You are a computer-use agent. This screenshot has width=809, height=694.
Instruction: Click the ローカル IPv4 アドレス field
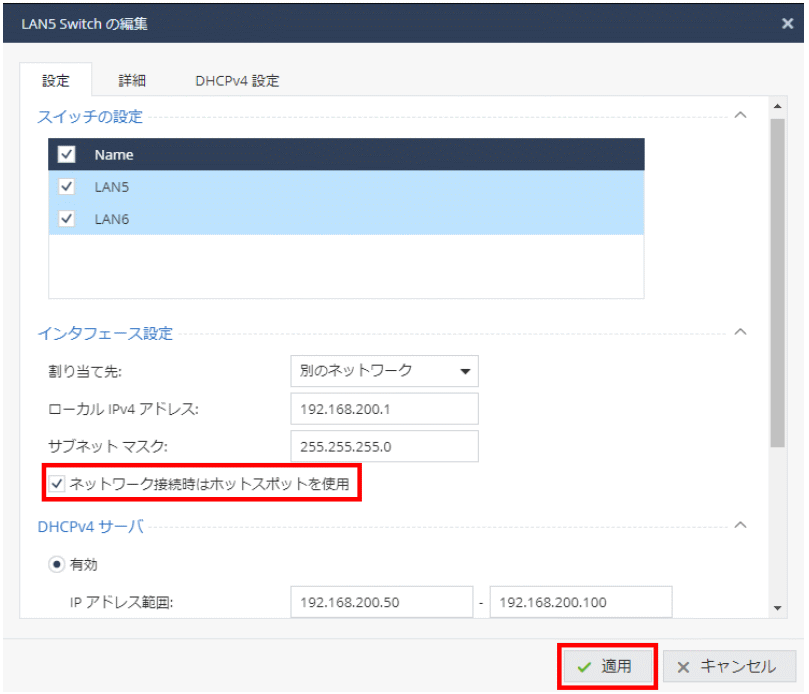384,408
